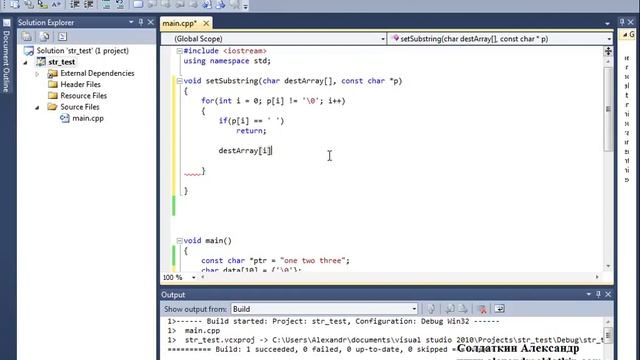Close the main.cpp editor tab
640x360 pixels.
pos(206,23)
